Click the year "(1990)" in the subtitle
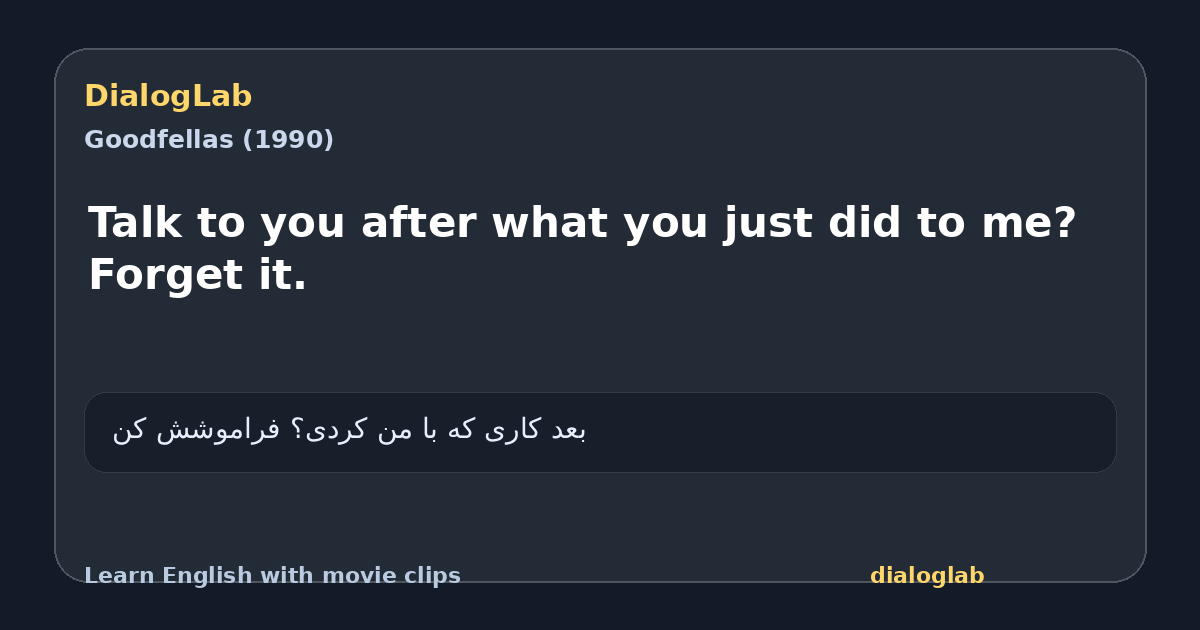The width and height of the screenshot is (1200, 630). click(x=289, y=140)
